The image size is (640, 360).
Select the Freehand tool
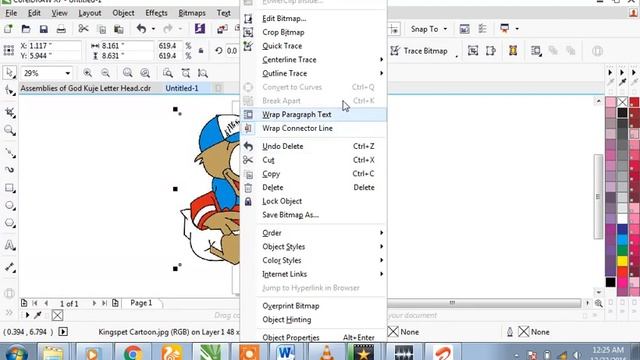tap(9, 152)
